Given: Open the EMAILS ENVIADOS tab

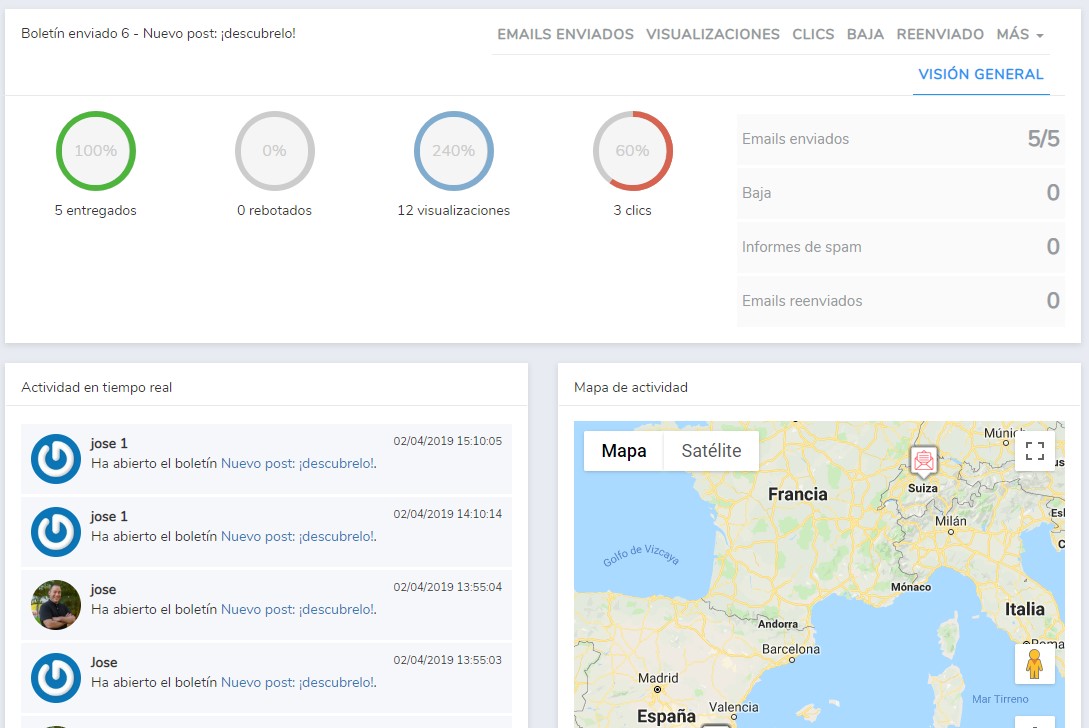Looking at the screenshot, I should (565, 34).
